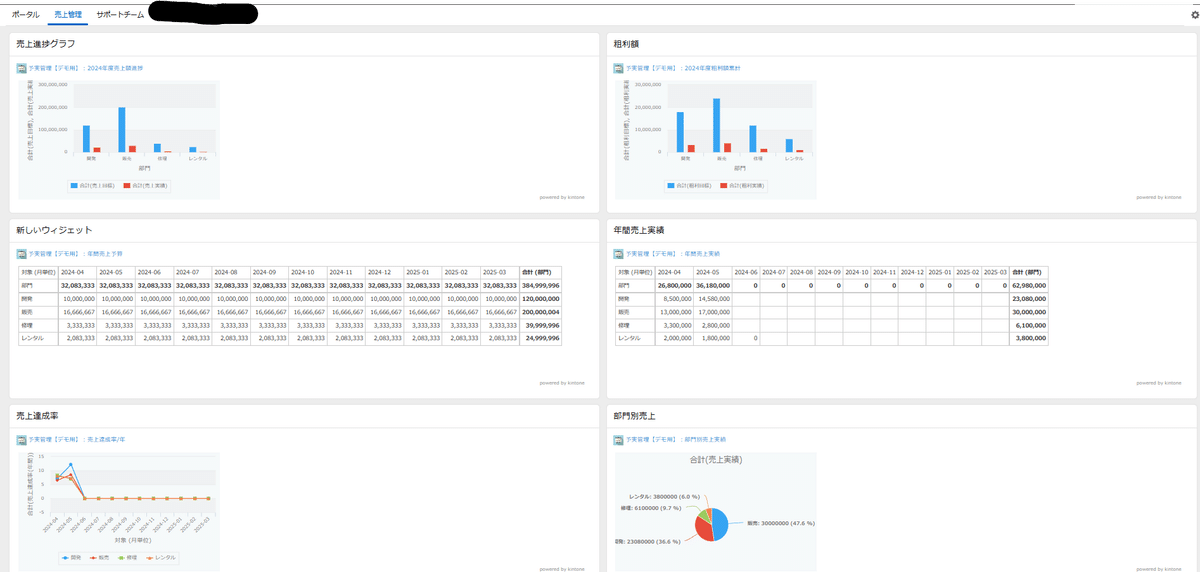
Task: Click app icon in 売上進捗グラフ widget
Action: click(21, 68)
